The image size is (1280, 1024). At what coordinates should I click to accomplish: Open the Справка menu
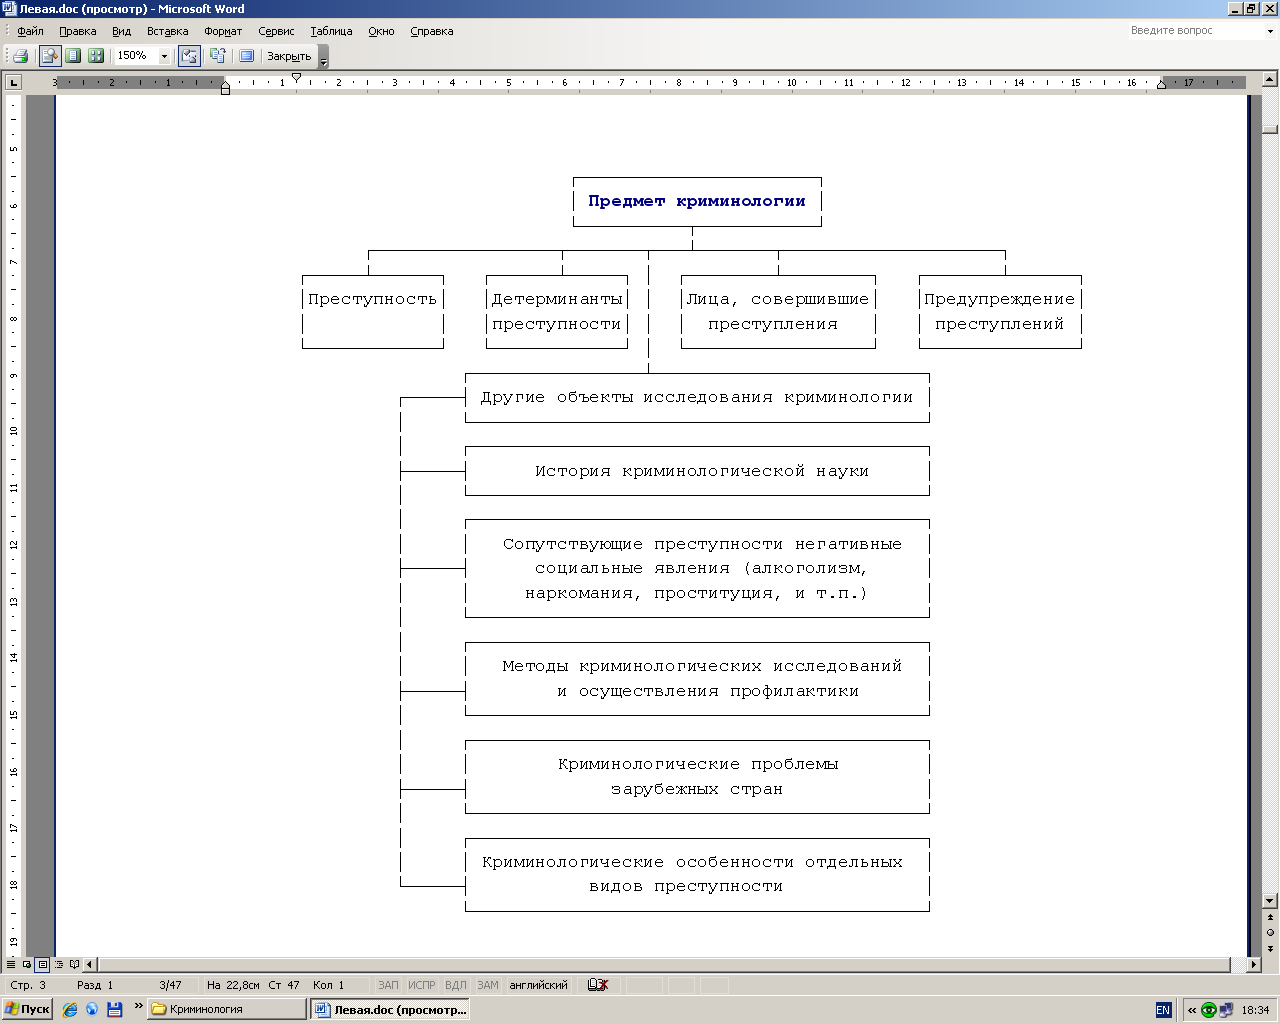point(432,31)
